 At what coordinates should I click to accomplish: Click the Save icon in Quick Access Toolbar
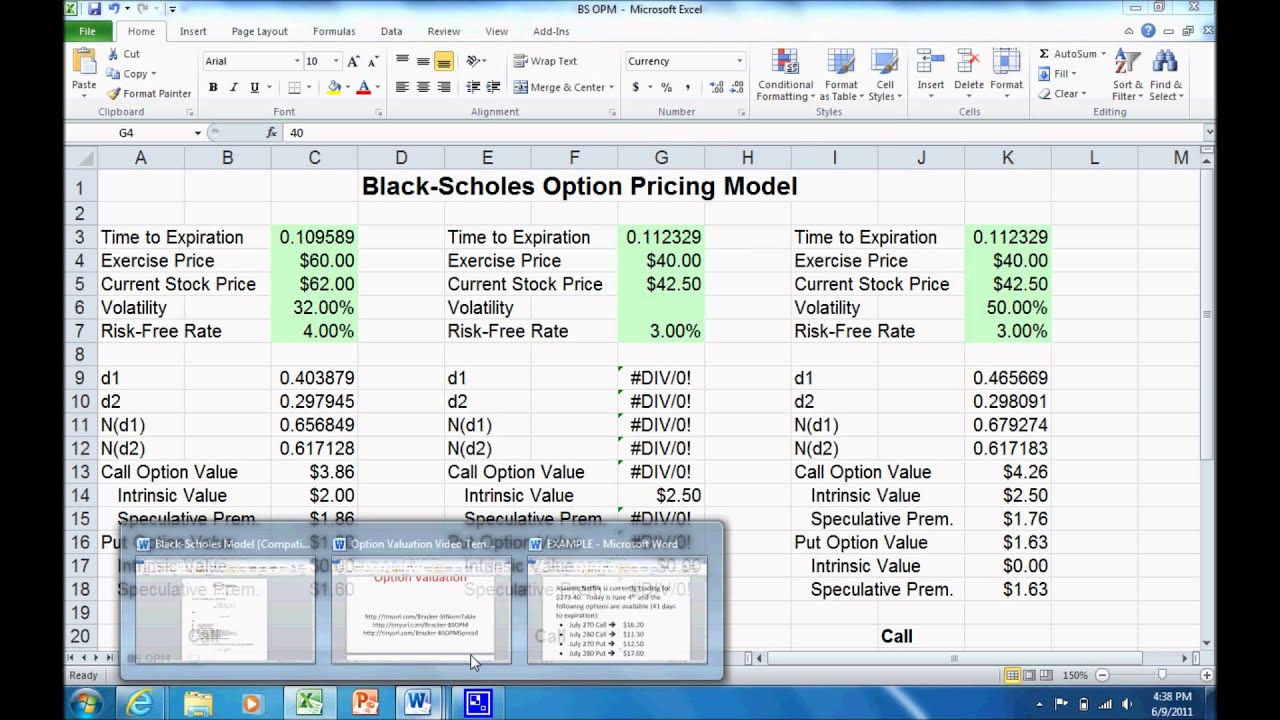click(95, 9)
